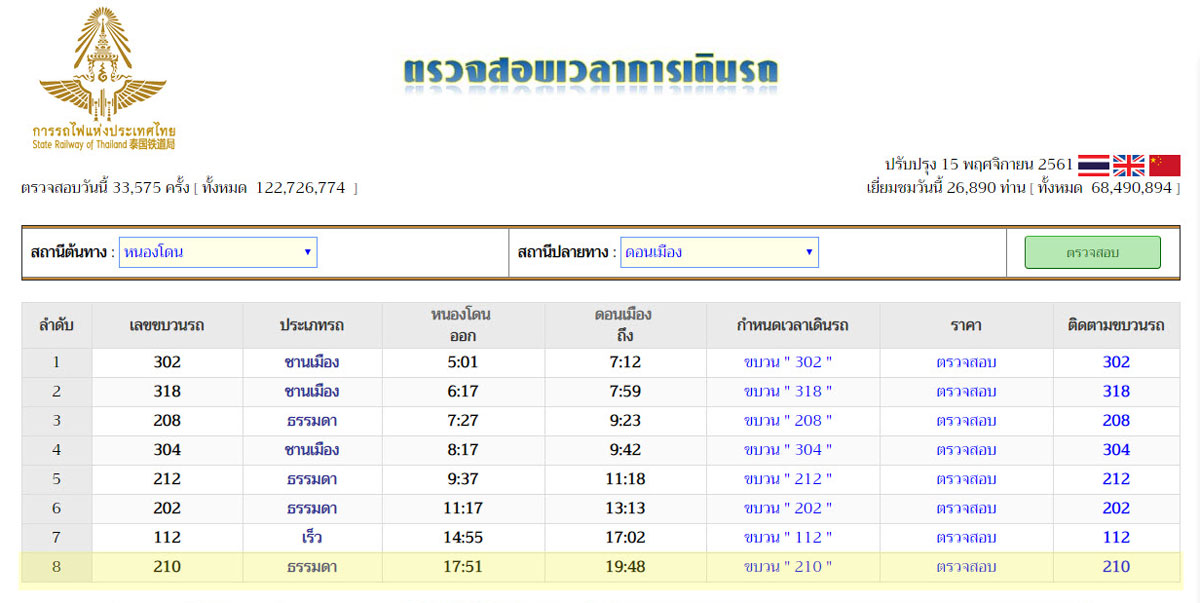Track train 208 in tracking column
Image resolution: width=1200 pixels, height=603 pixels.
(x=1116, y=420)
